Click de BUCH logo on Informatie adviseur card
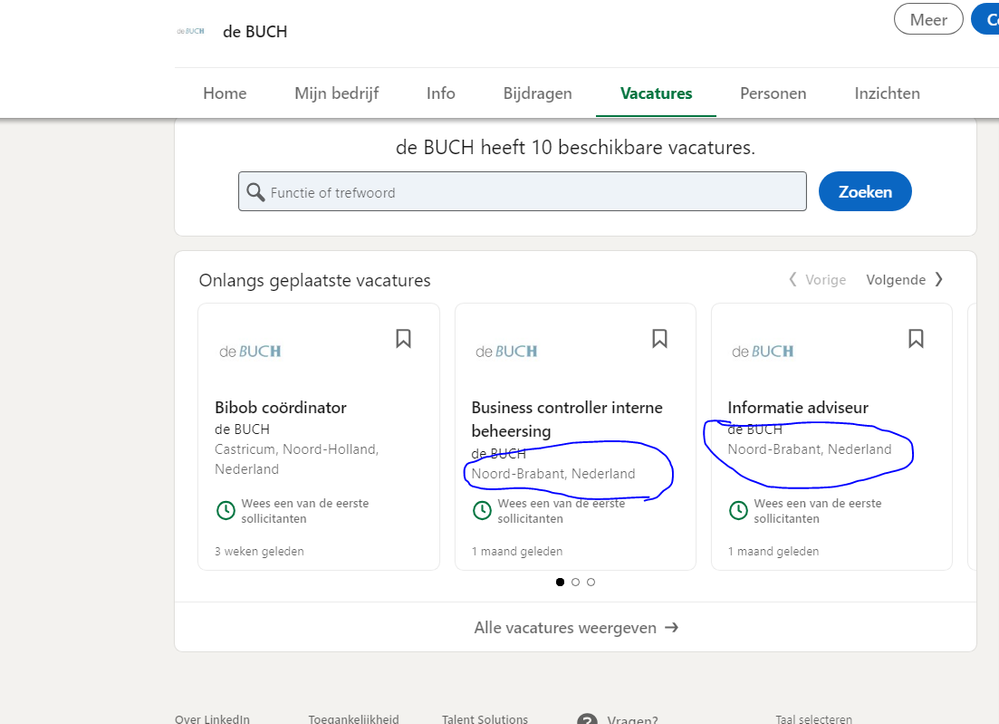Screen dimensions: 999x724 (x=762, y=351)
